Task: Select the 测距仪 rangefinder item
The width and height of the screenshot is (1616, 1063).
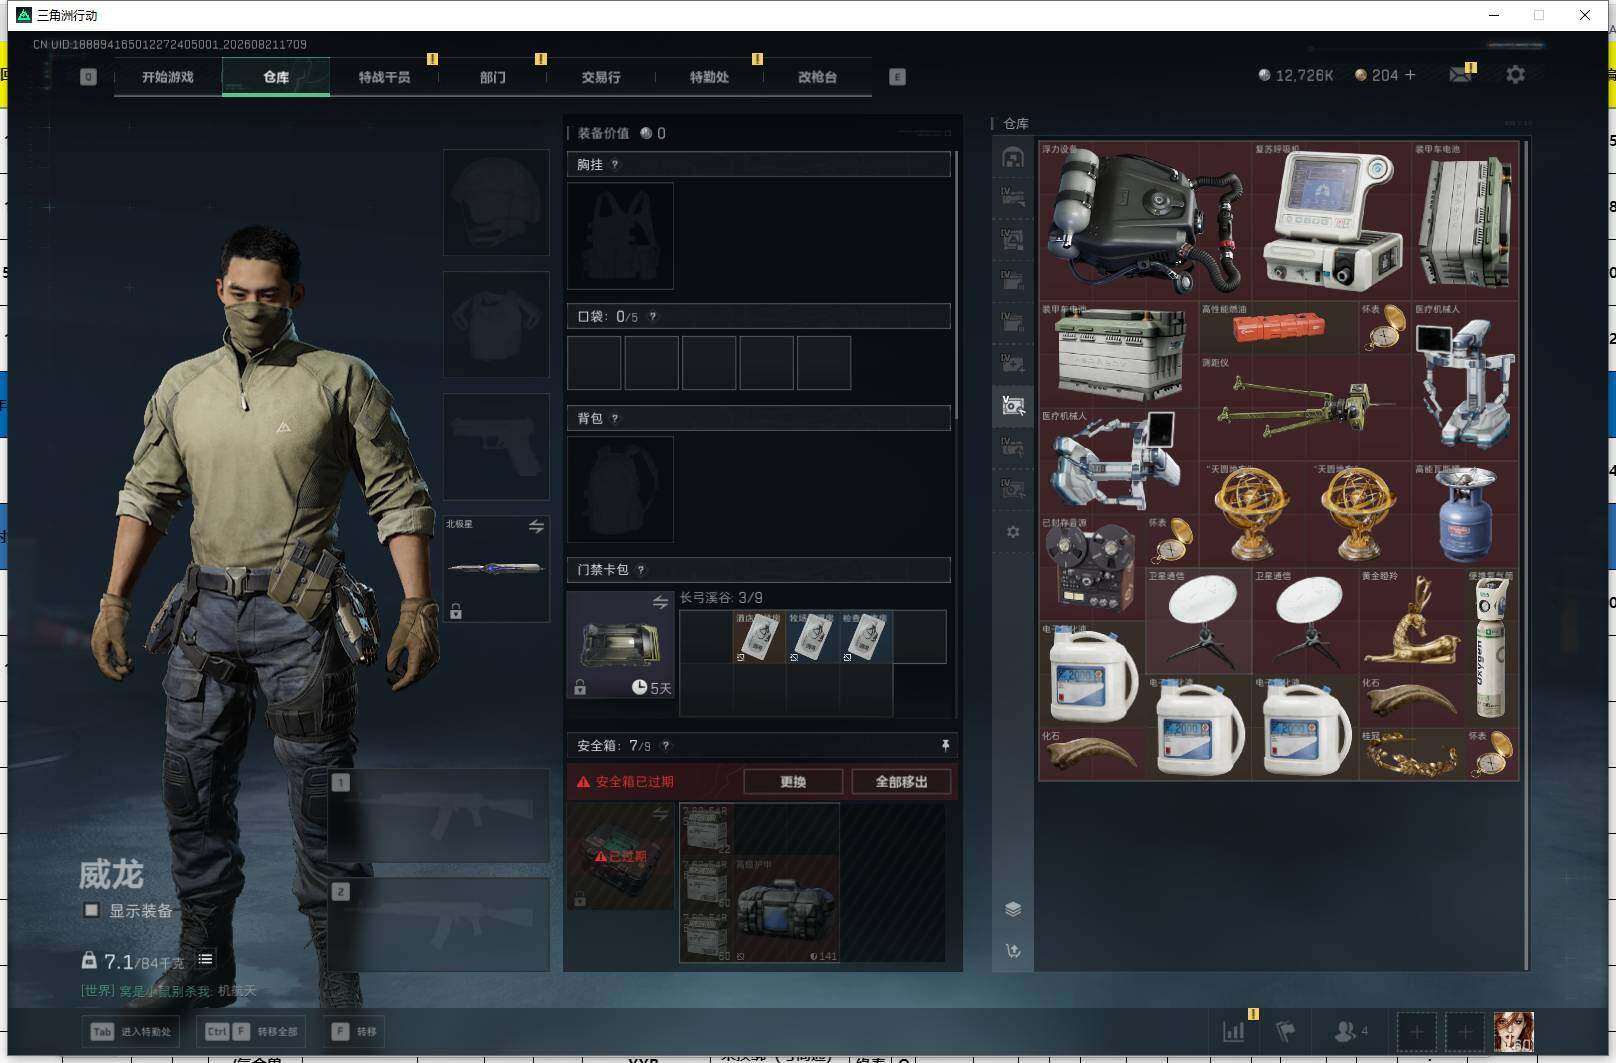Action: pyautogui.click(x=1304, y=407)
